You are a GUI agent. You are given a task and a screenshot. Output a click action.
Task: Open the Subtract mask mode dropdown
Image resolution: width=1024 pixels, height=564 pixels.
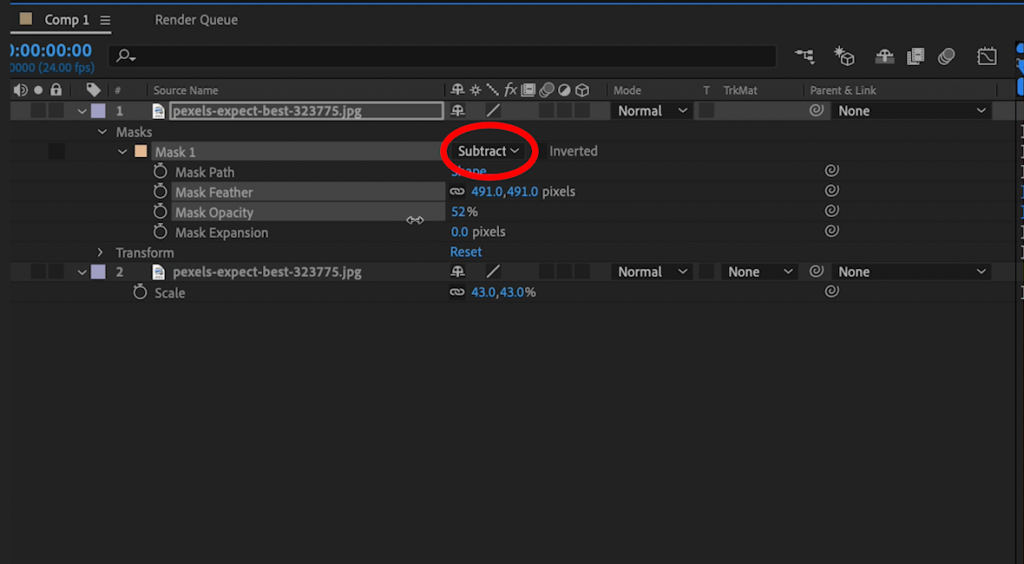click(x=488, y=151)
